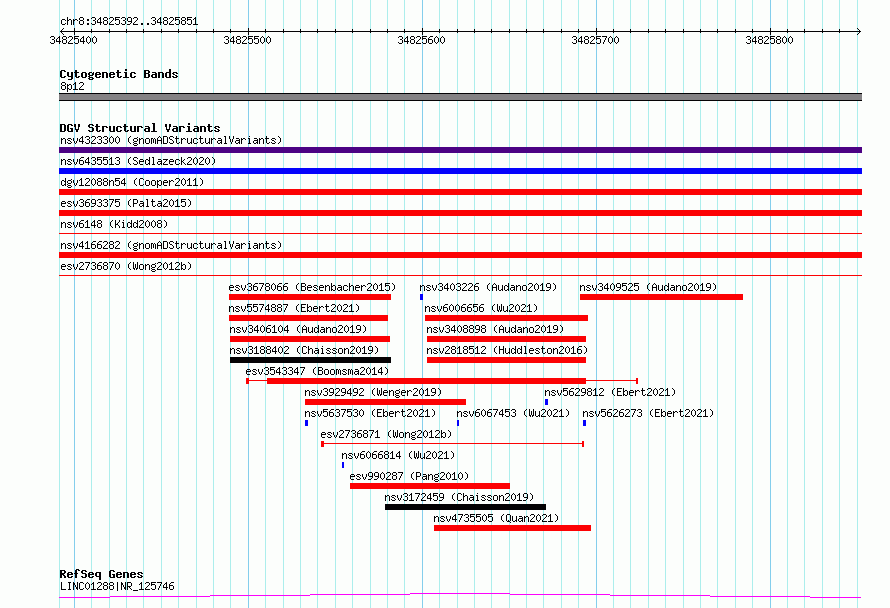Select esv3678066 (Besenbacher2015) label
Image resolution: width=890 pixels, height=608 pixels.
312,287
